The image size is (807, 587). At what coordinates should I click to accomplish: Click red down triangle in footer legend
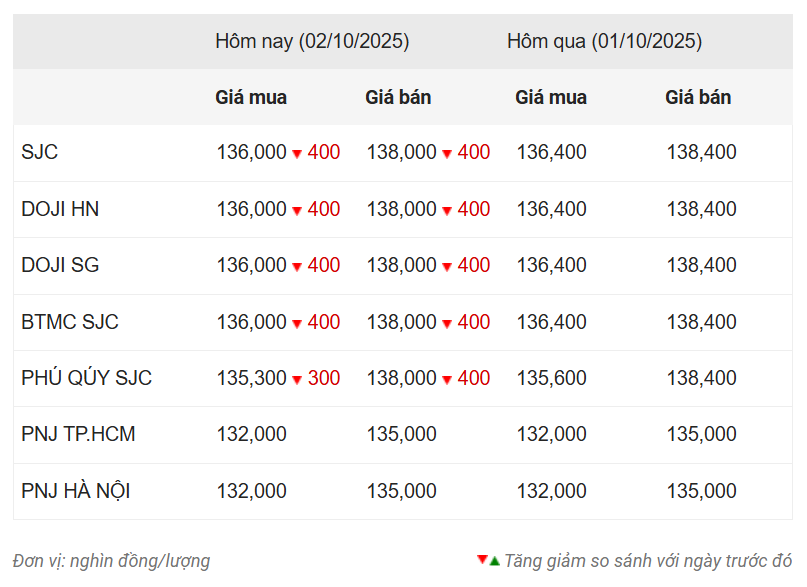point(482,559)
